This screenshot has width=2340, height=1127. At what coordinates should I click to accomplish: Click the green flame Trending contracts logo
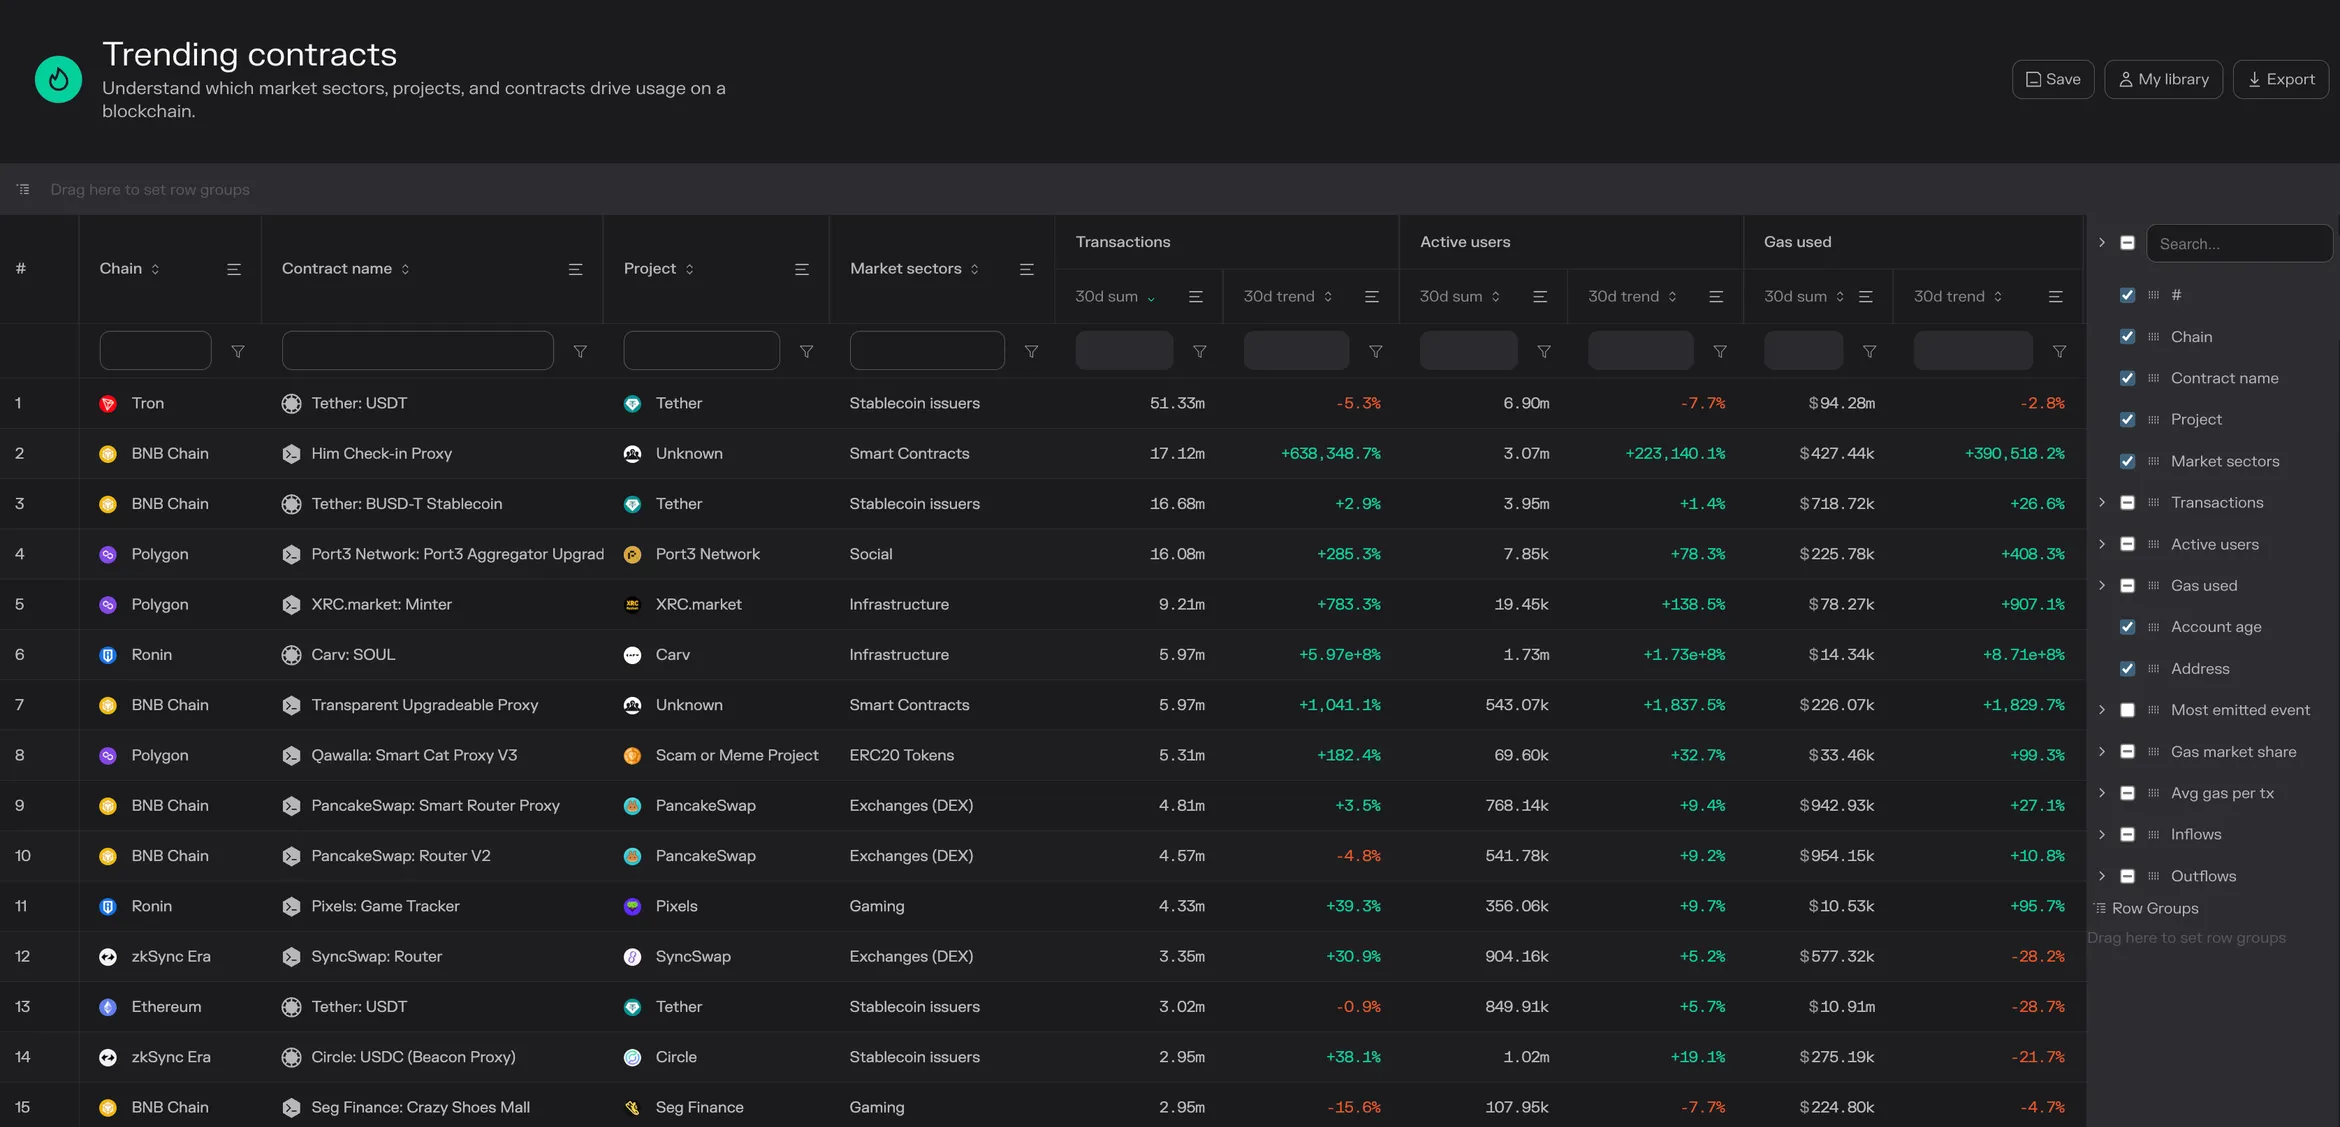point(58,79)
